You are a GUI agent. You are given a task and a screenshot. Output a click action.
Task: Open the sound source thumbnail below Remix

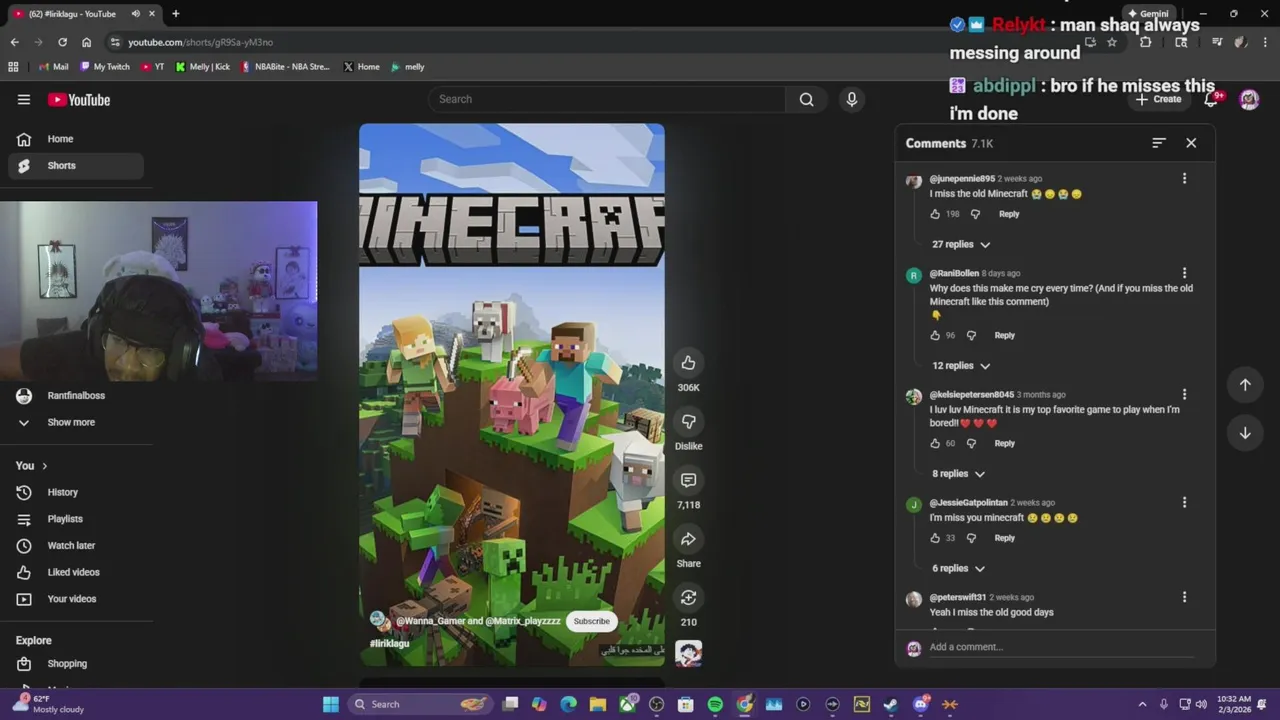click(688, 653)
